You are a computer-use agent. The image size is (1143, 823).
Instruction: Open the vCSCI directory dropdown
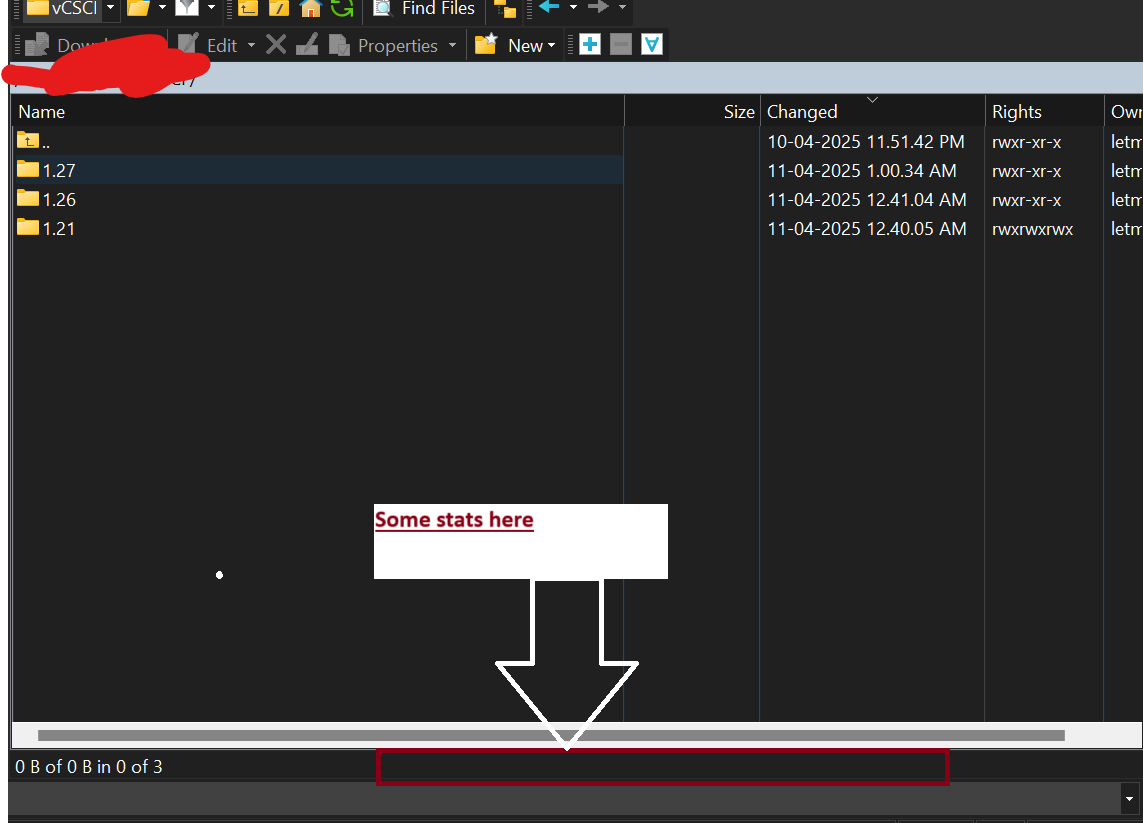pos(109,9)
